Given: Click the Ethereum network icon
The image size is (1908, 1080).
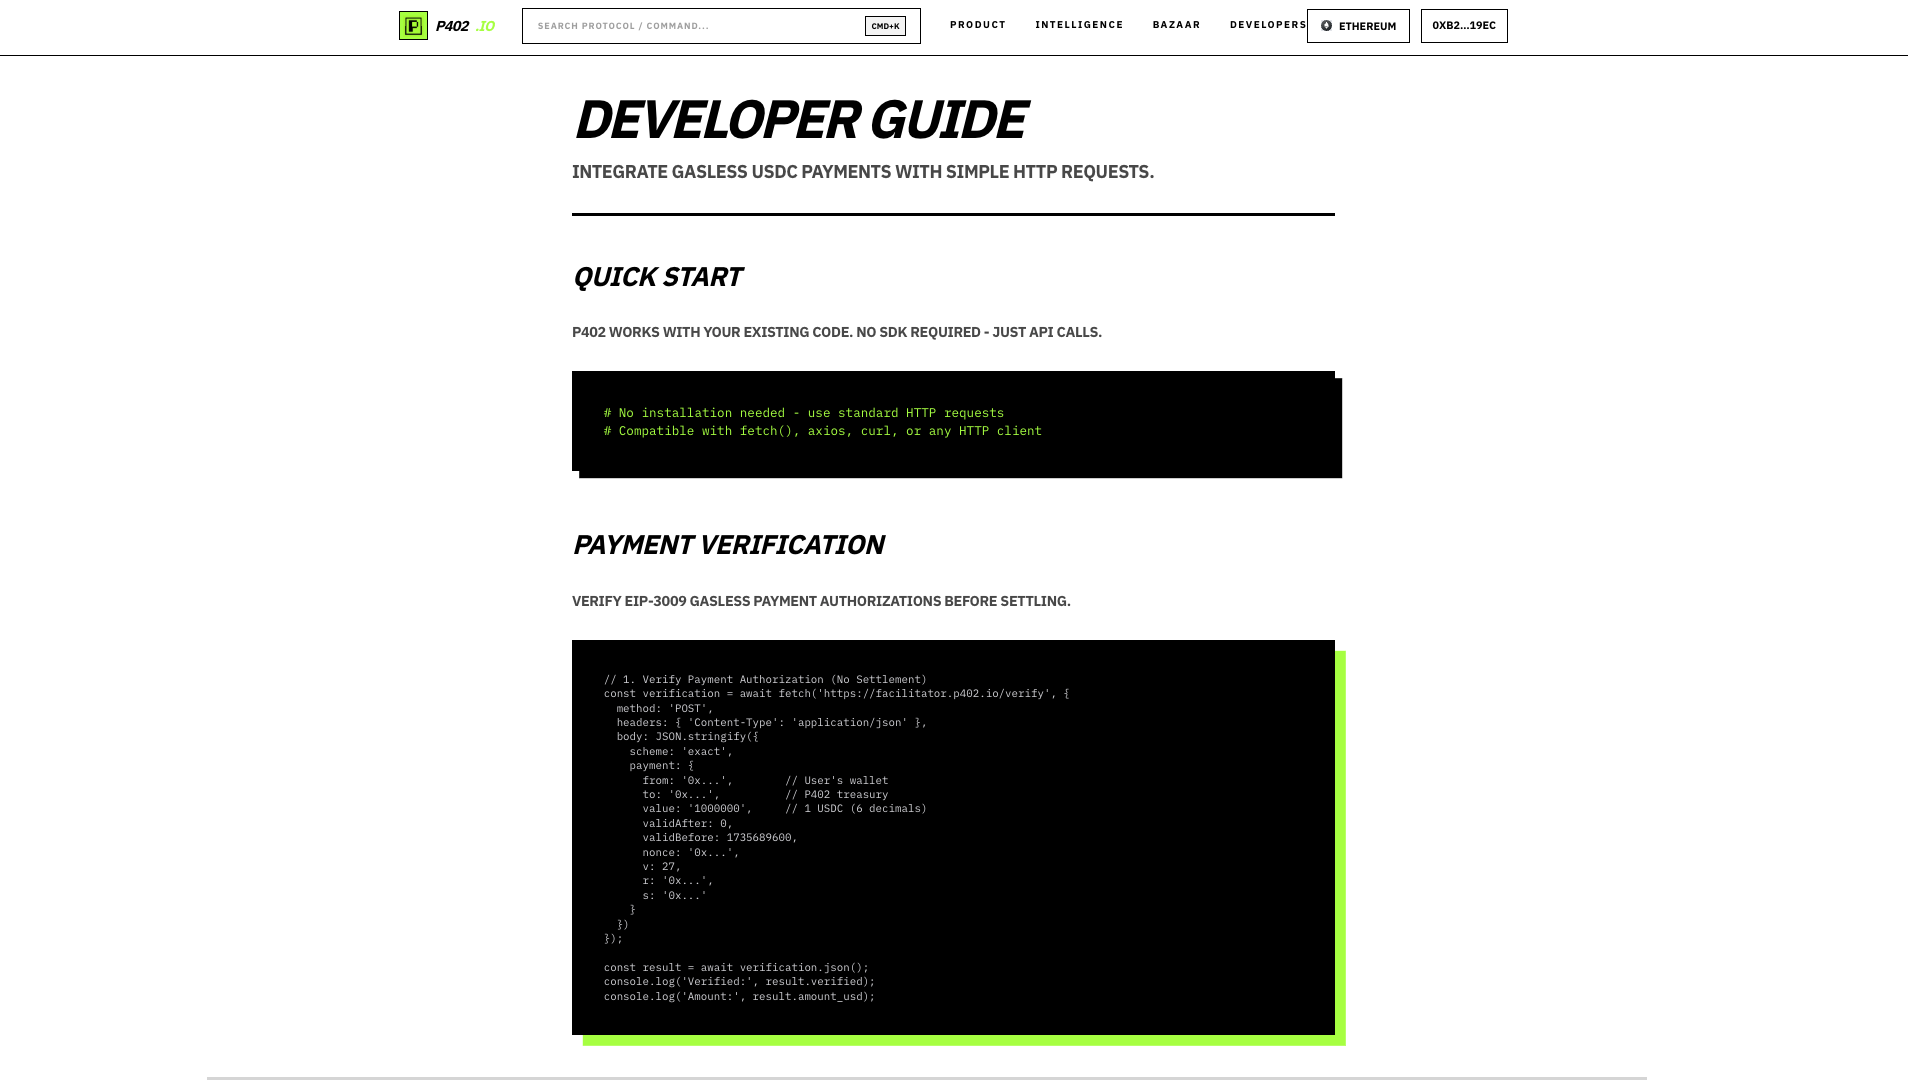Looking at the screenshot, I should click(x=1326, y=26).
